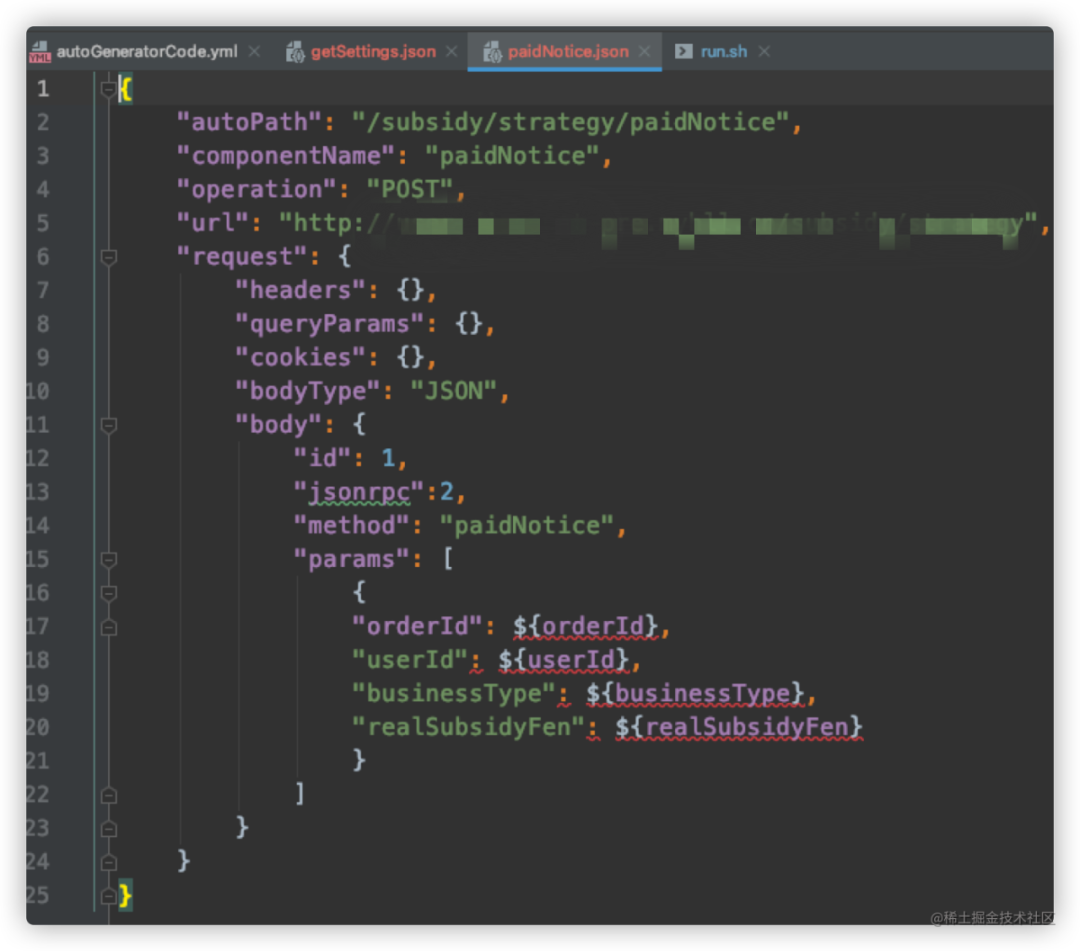Click line number 8 in the gutter
The height and width of the screenshot is (951, 1080).
point(43,324)
